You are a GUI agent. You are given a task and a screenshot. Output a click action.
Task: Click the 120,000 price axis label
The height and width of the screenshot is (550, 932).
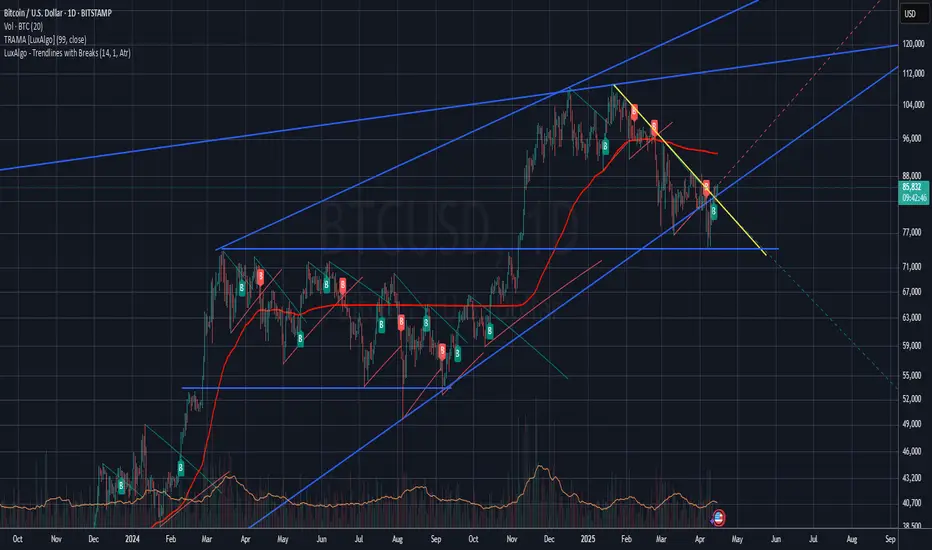(x=913, y=44)
